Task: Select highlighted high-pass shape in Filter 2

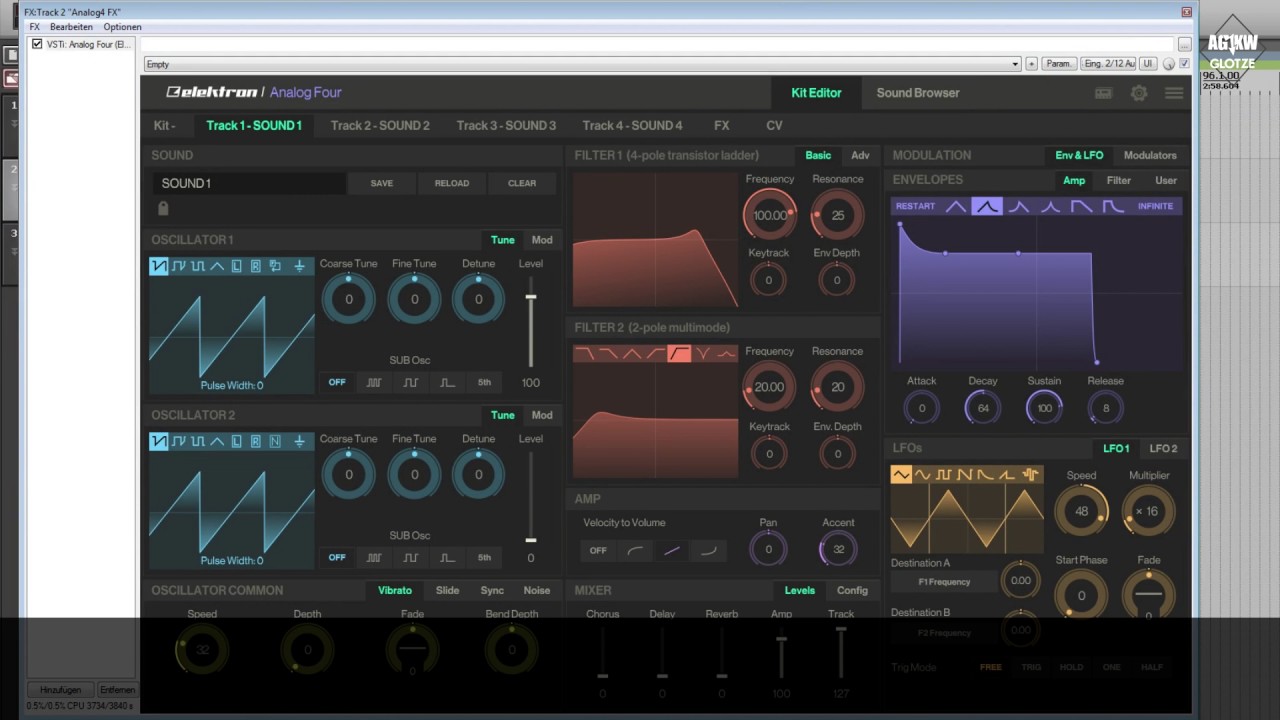Action: click(679, 353)
